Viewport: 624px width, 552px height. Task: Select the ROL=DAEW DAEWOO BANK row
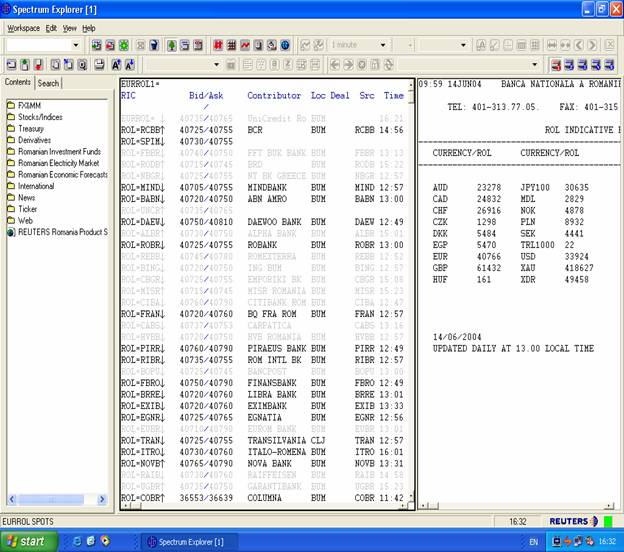click(263, 222)
